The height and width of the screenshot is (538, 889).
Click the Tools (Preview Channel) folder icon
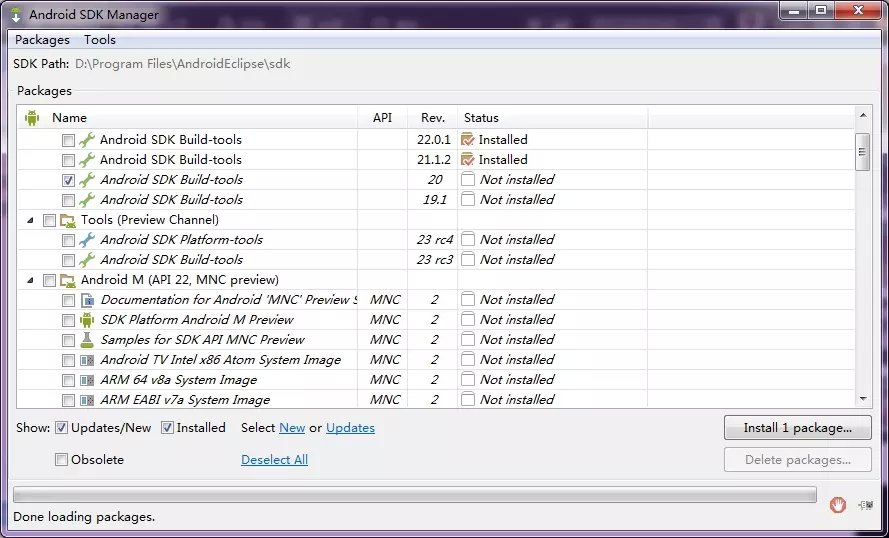68,220
